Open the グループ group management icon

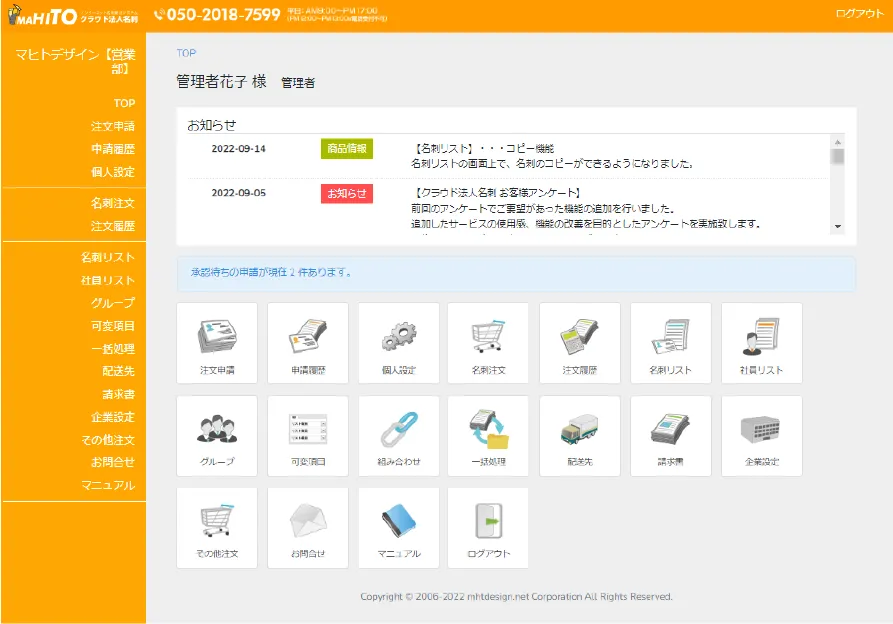(x=217, y=435)
